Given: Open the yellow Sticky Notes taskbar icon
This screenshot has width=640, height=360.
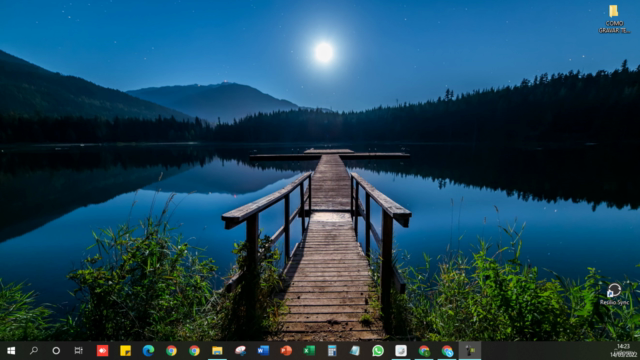Looking at the screenshot, I should tap(125, 351).
